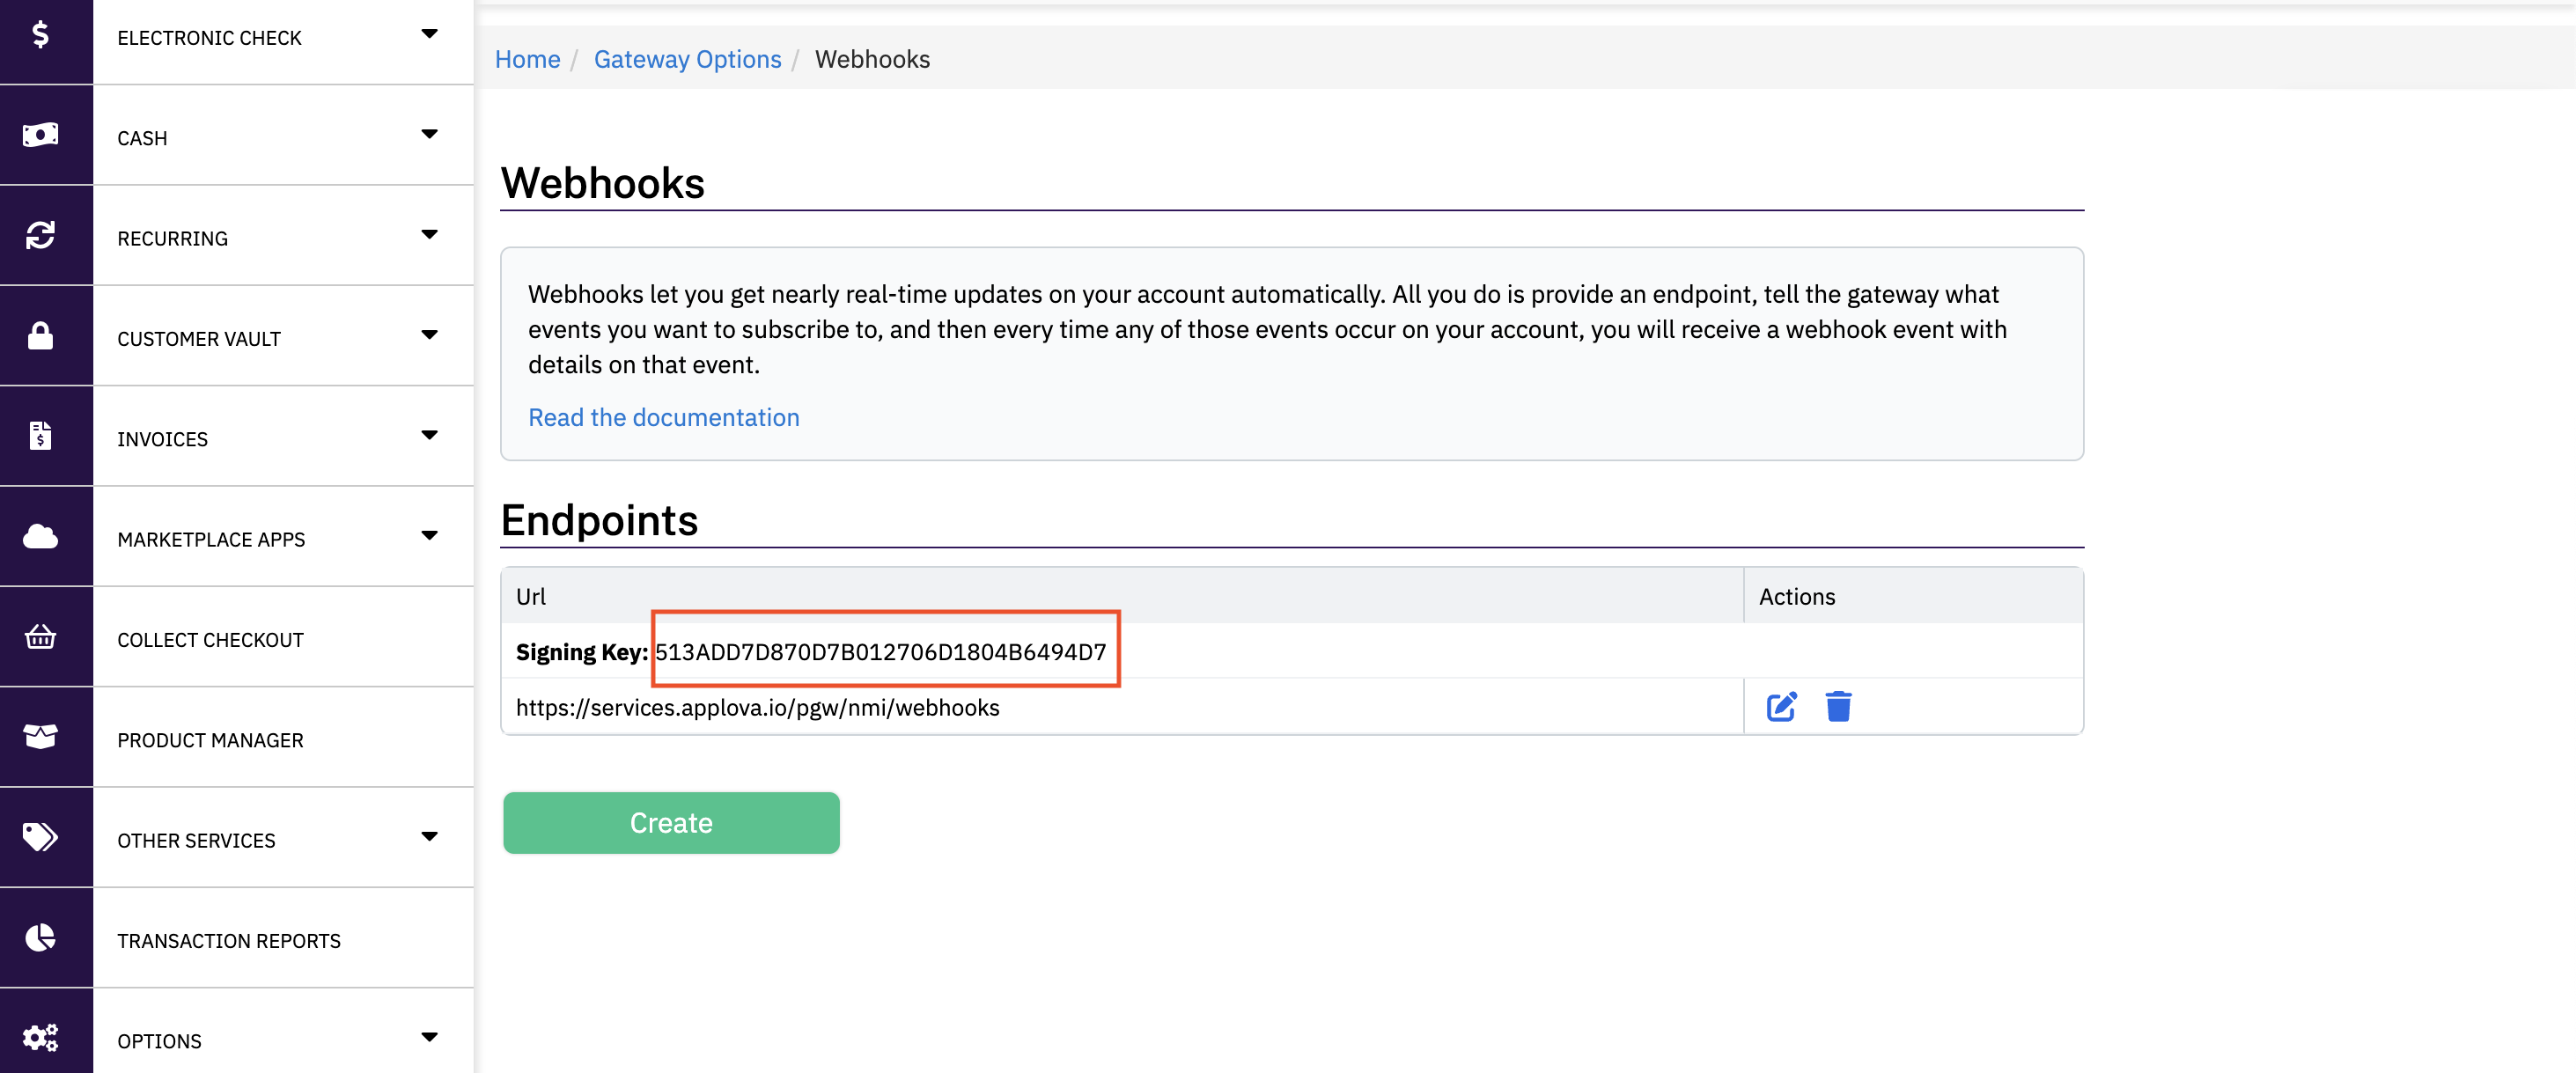Open the Read the documentation link
Screen dimensions: 2576x1073
tap(663, 418)
